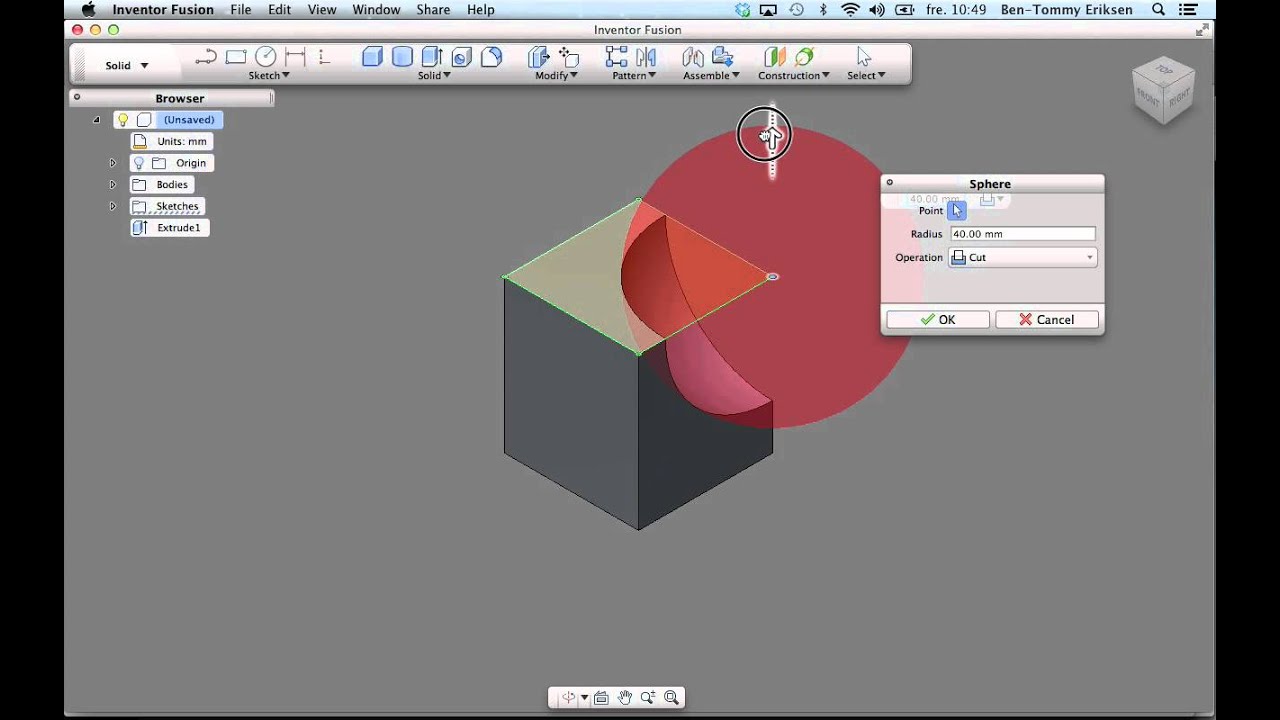
Task: Click the Radius 40.00 mm field
Action: pyautogui.click(x=1022, y=234)
